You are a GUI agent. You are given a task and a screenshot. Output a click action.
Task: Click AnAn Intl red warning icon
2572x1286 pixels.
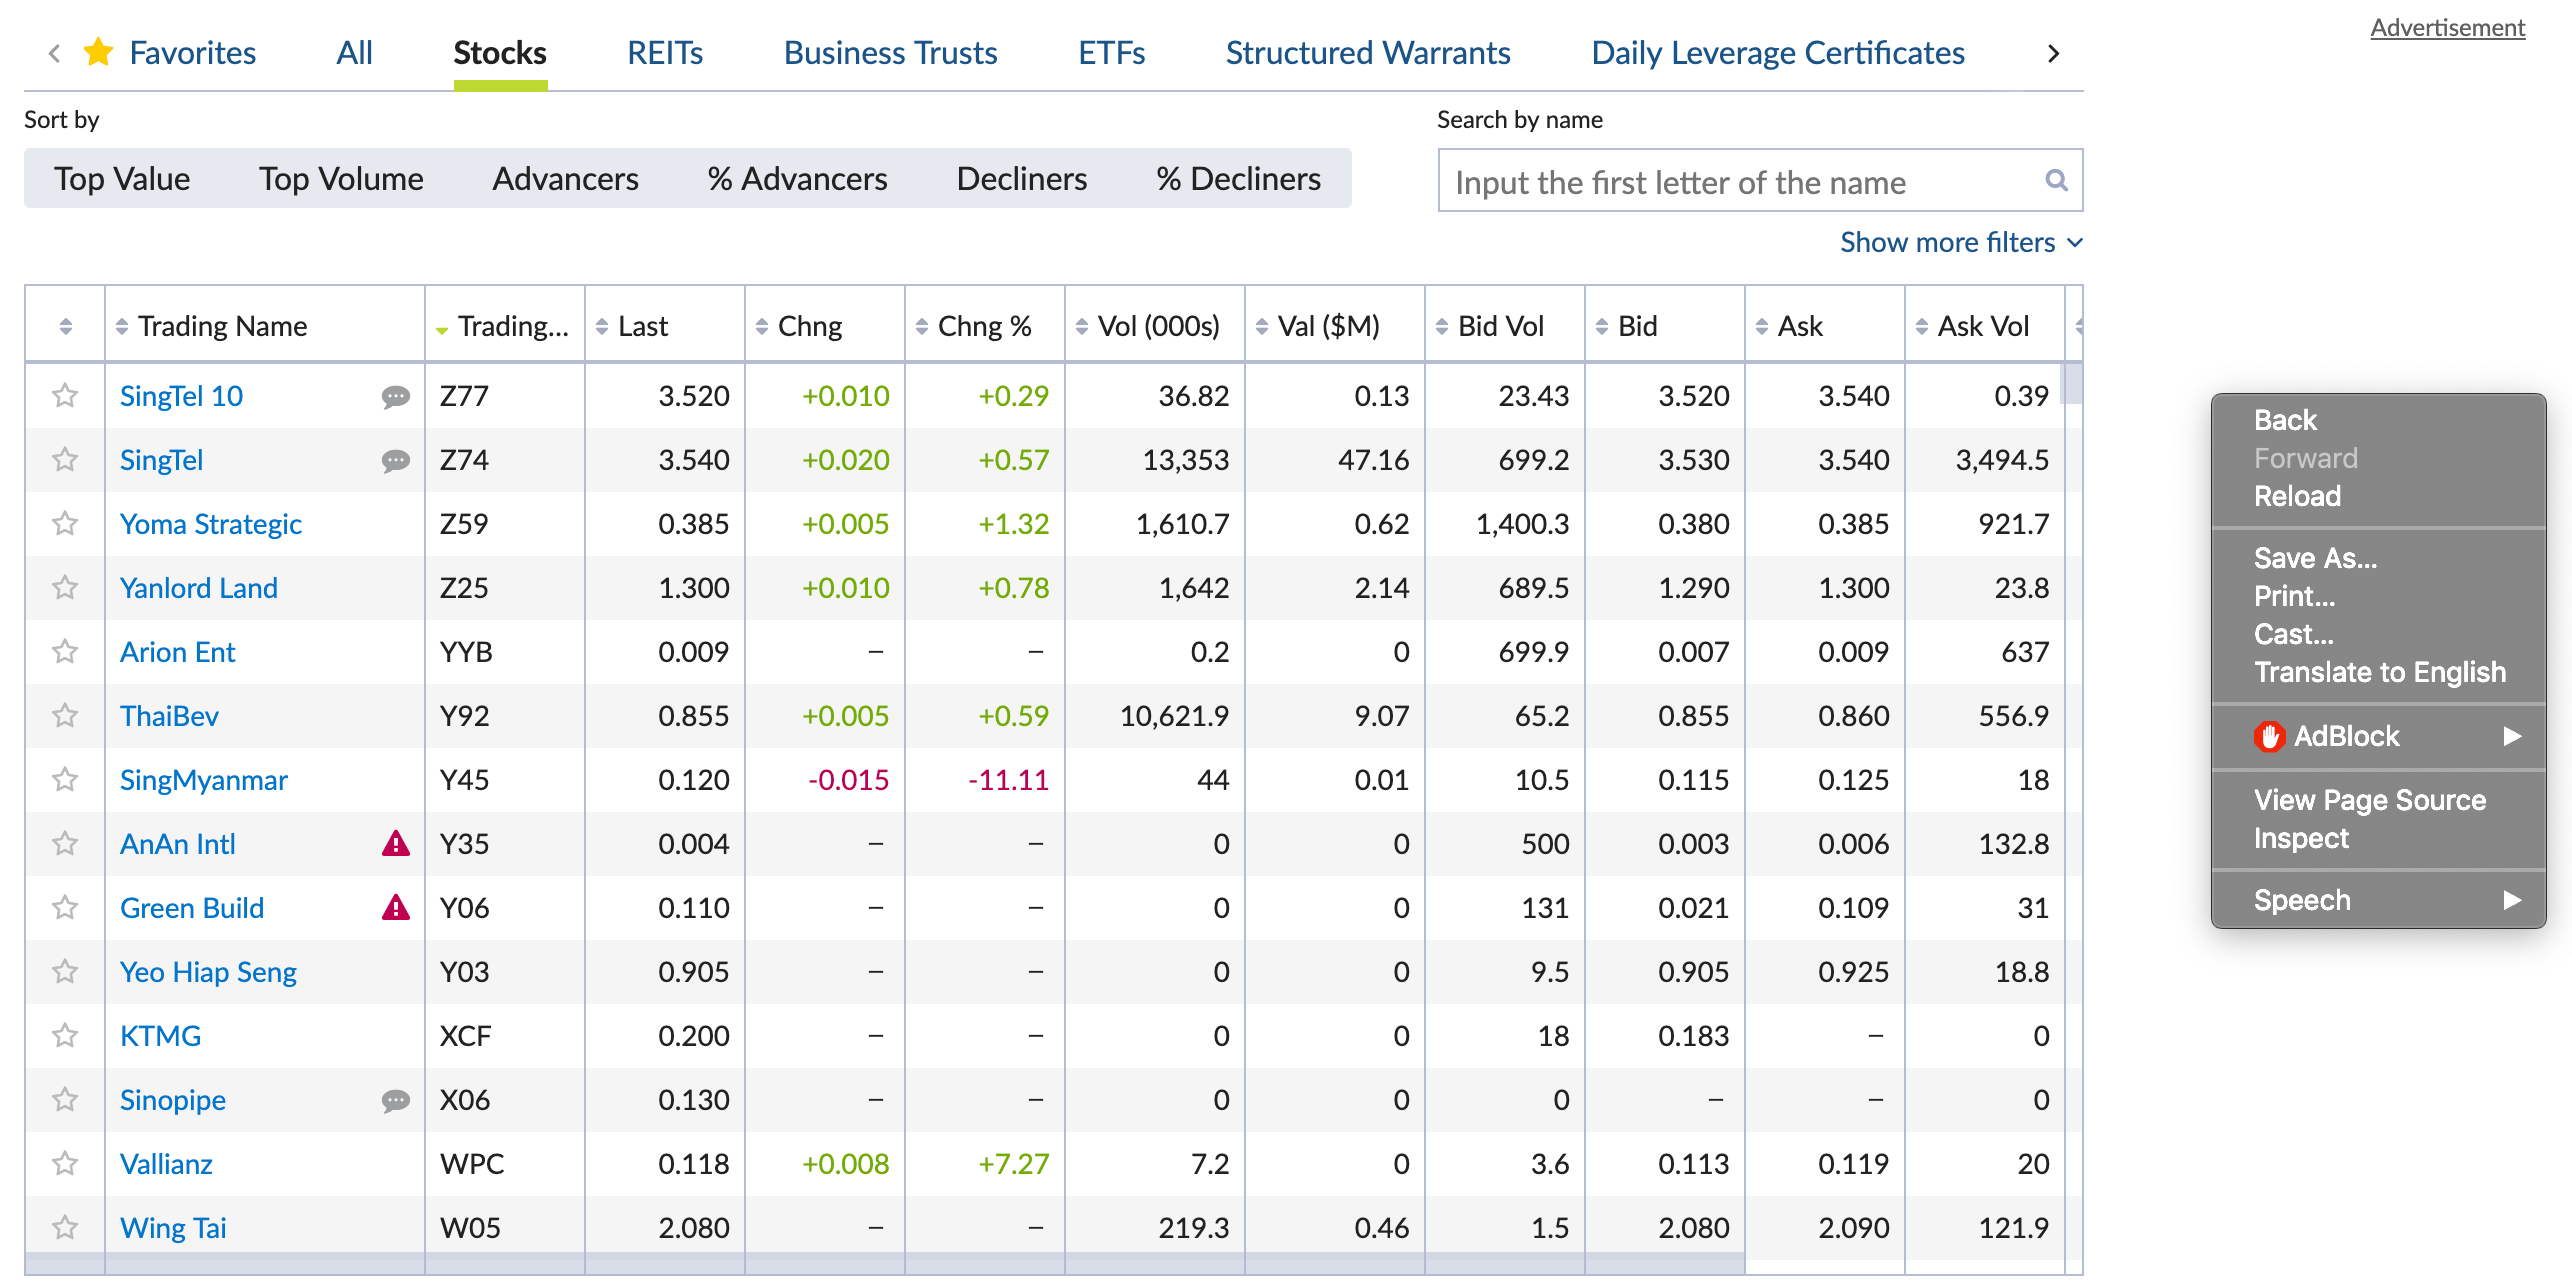point(395,844)
